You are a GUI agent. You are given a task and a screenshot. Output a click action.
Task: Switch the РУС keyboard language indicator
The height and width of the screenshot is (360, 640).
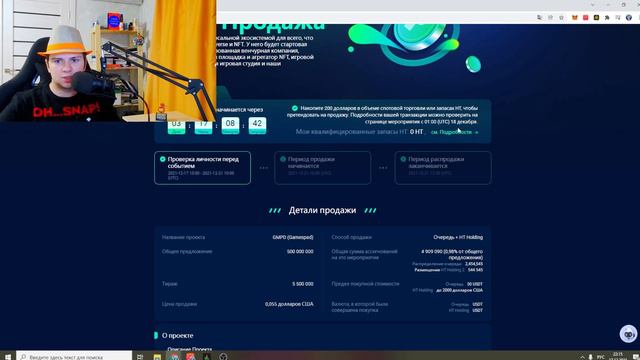pyautogui.click(x=601, y=357)
